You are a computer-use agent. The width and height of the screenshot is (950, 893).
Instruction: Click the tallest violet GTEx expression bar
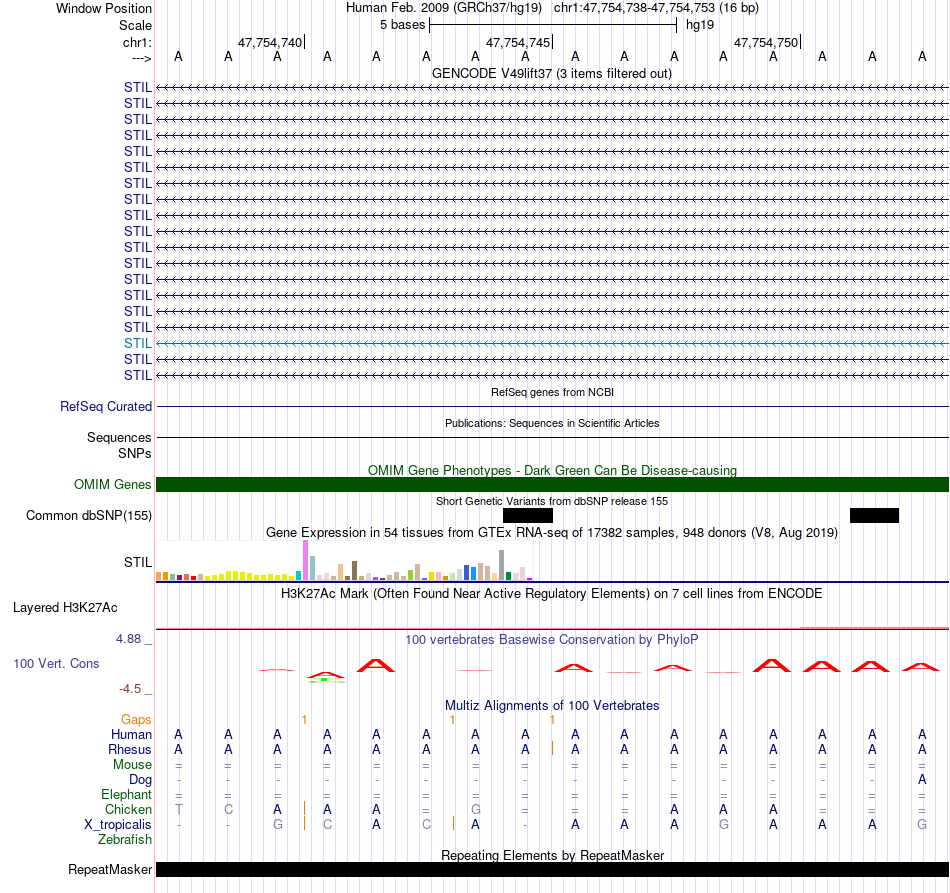305,560
